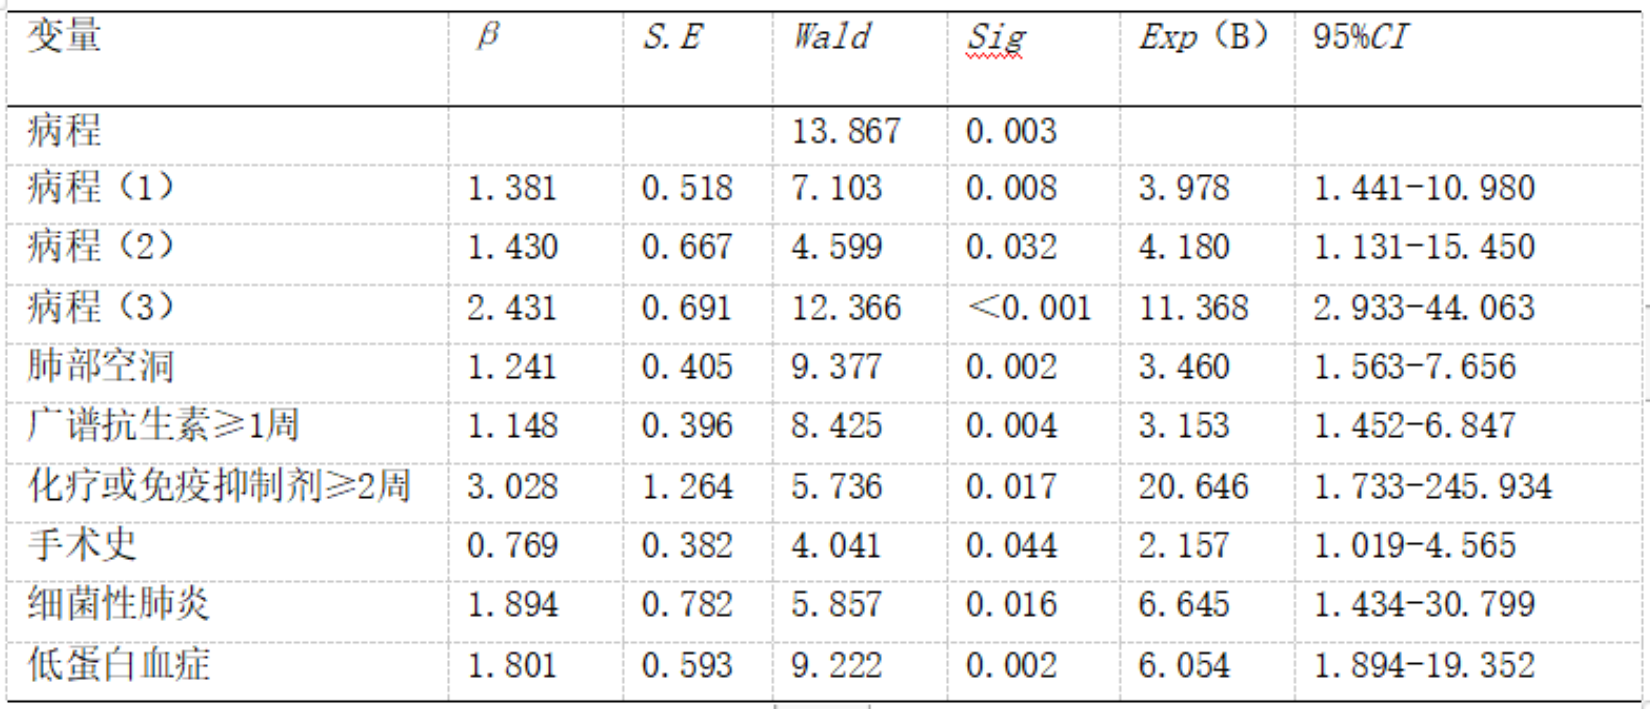The width and height of the screenshot is (1650, 709).
Task: Select the Sig header with red underline
Action: click(x=995, y=38)
